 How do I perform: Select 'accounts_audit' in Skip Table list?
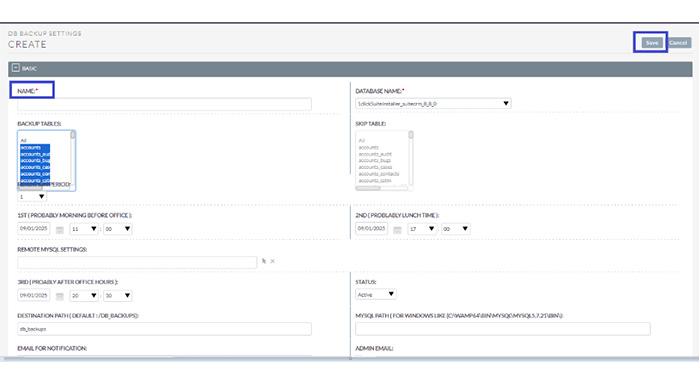[x=375, y=154]
